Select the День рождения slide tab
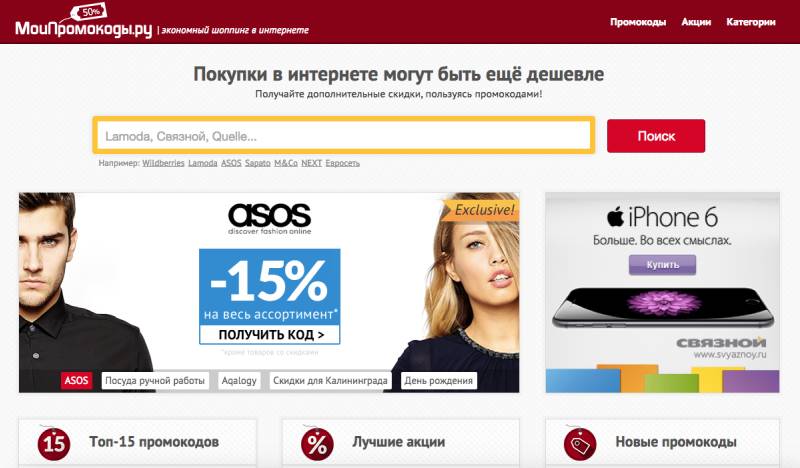This screenshot has width=800, height=468. (x=439, y=381)
